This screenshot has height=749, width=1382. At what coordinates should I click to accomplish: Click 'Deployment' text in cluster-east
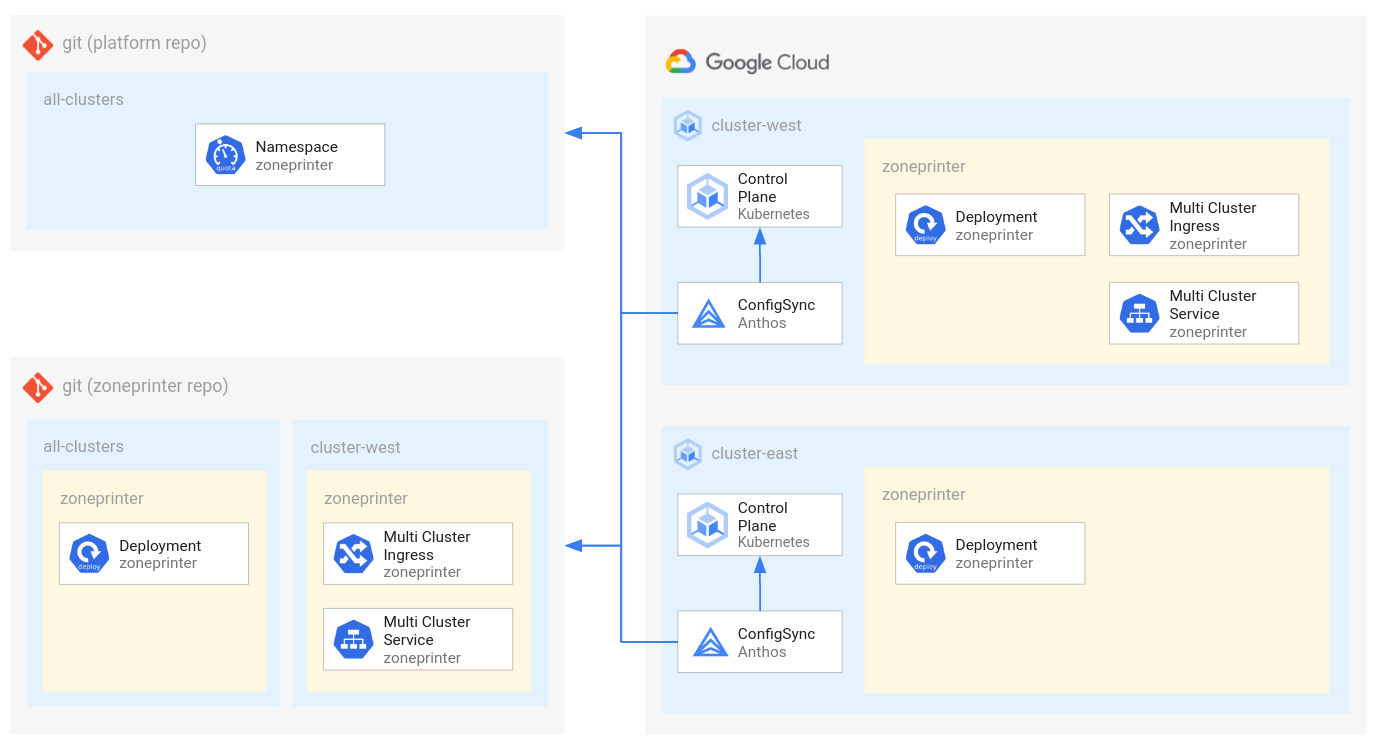(997, 545)
